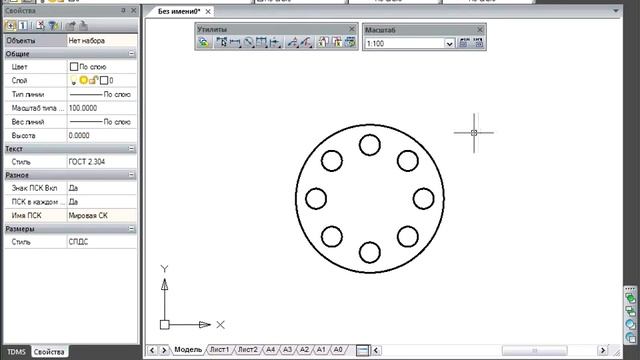The width and height of the screenshot is (640, 360).
Task: Click the Объекты Нет набора field
Action: pyautogui.click(x=102, y=40)
